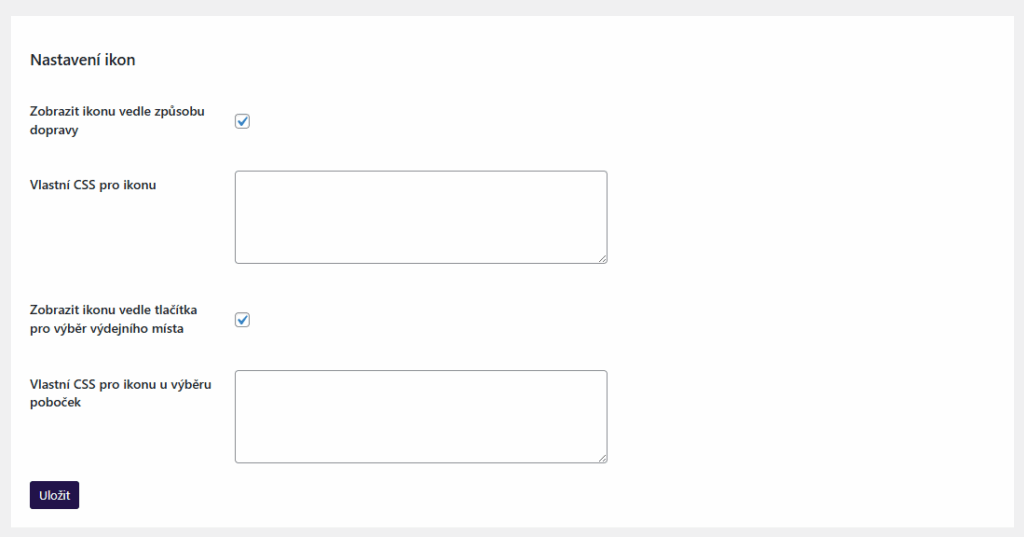The width and height of the screenshot is (1024, 537).
Task: Toggle the checkbox for icon beside shipping method
Action: pyautogui.click(x=242, y=121)
